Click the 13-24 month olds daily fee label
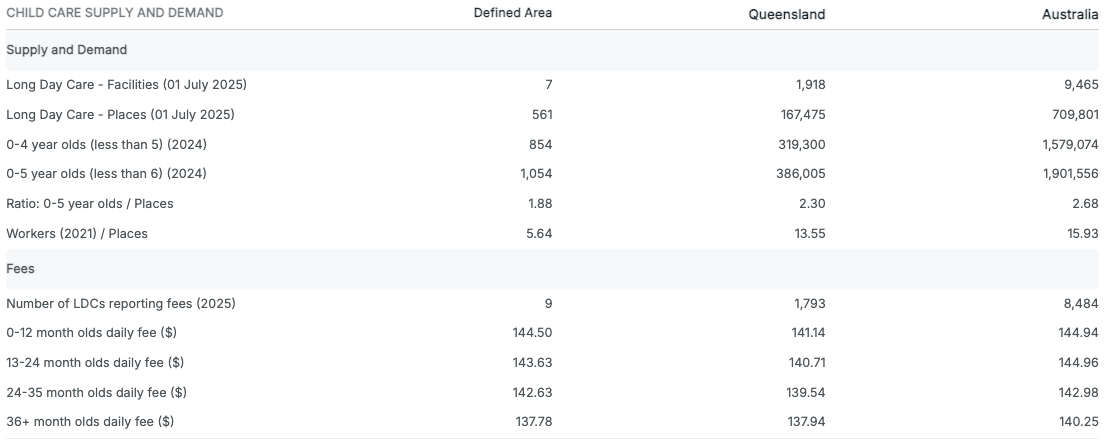The image size is (1110, 446). pos(95,362)
